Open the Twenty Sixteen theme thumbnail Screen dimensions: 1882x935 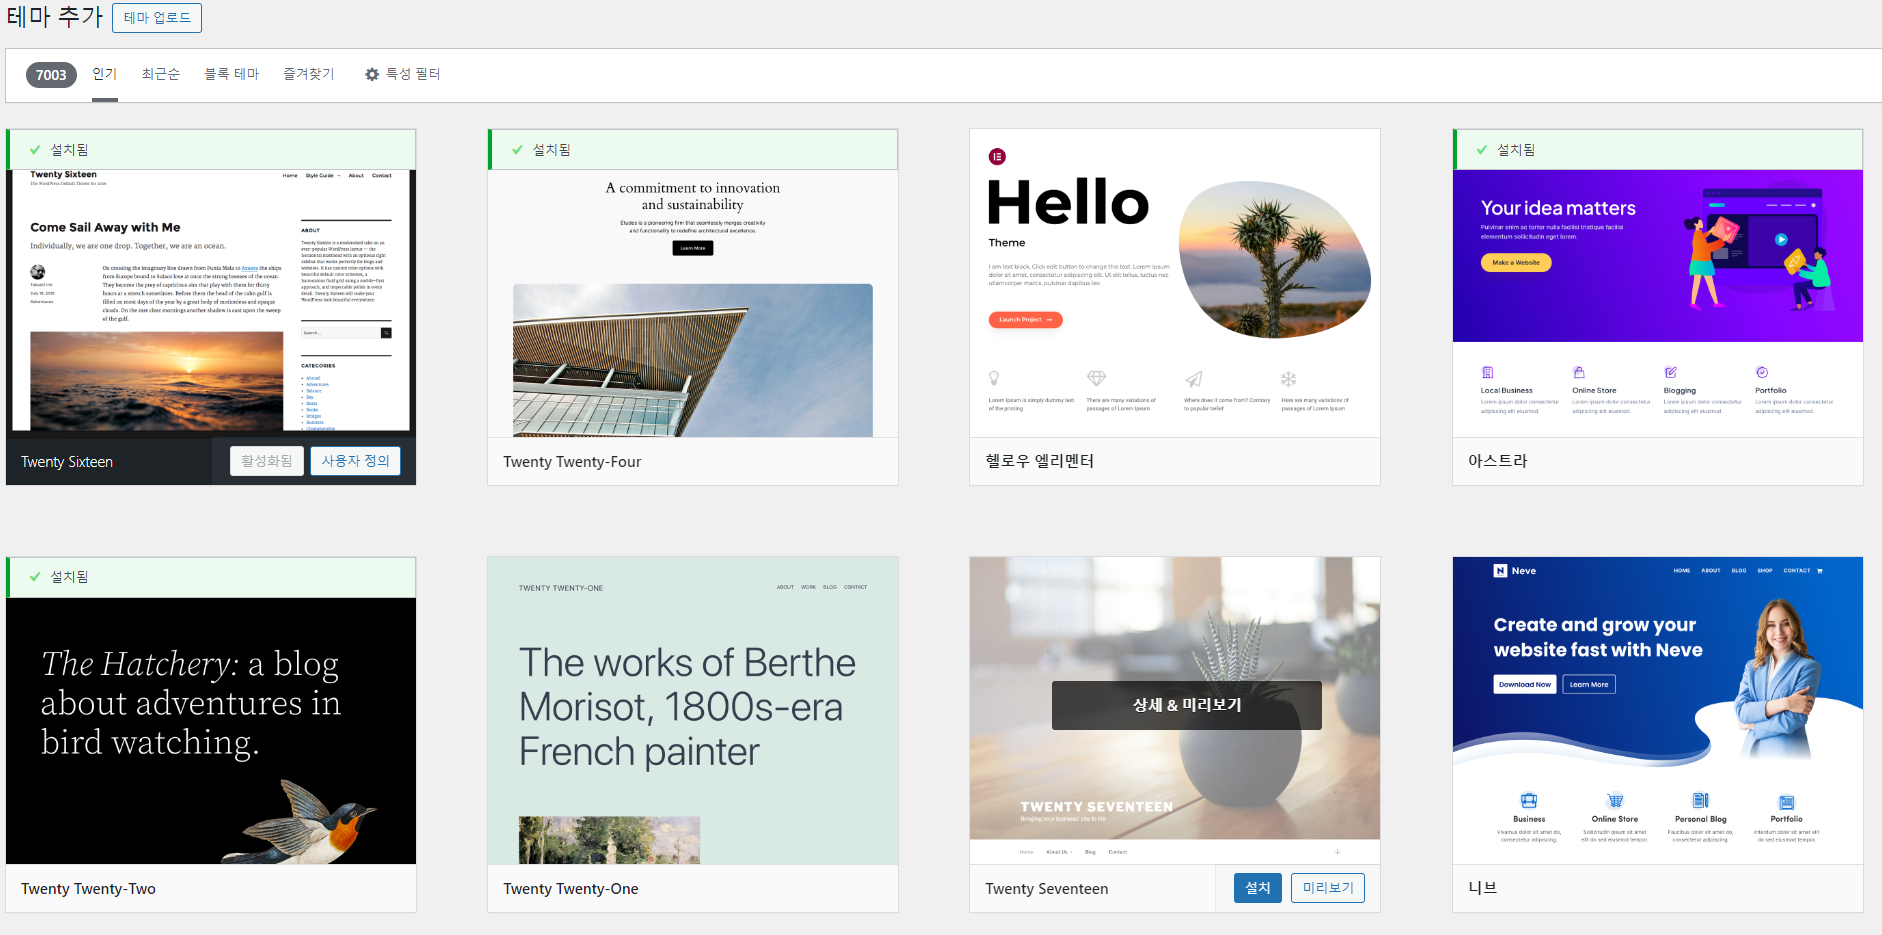tap(211, 302)
